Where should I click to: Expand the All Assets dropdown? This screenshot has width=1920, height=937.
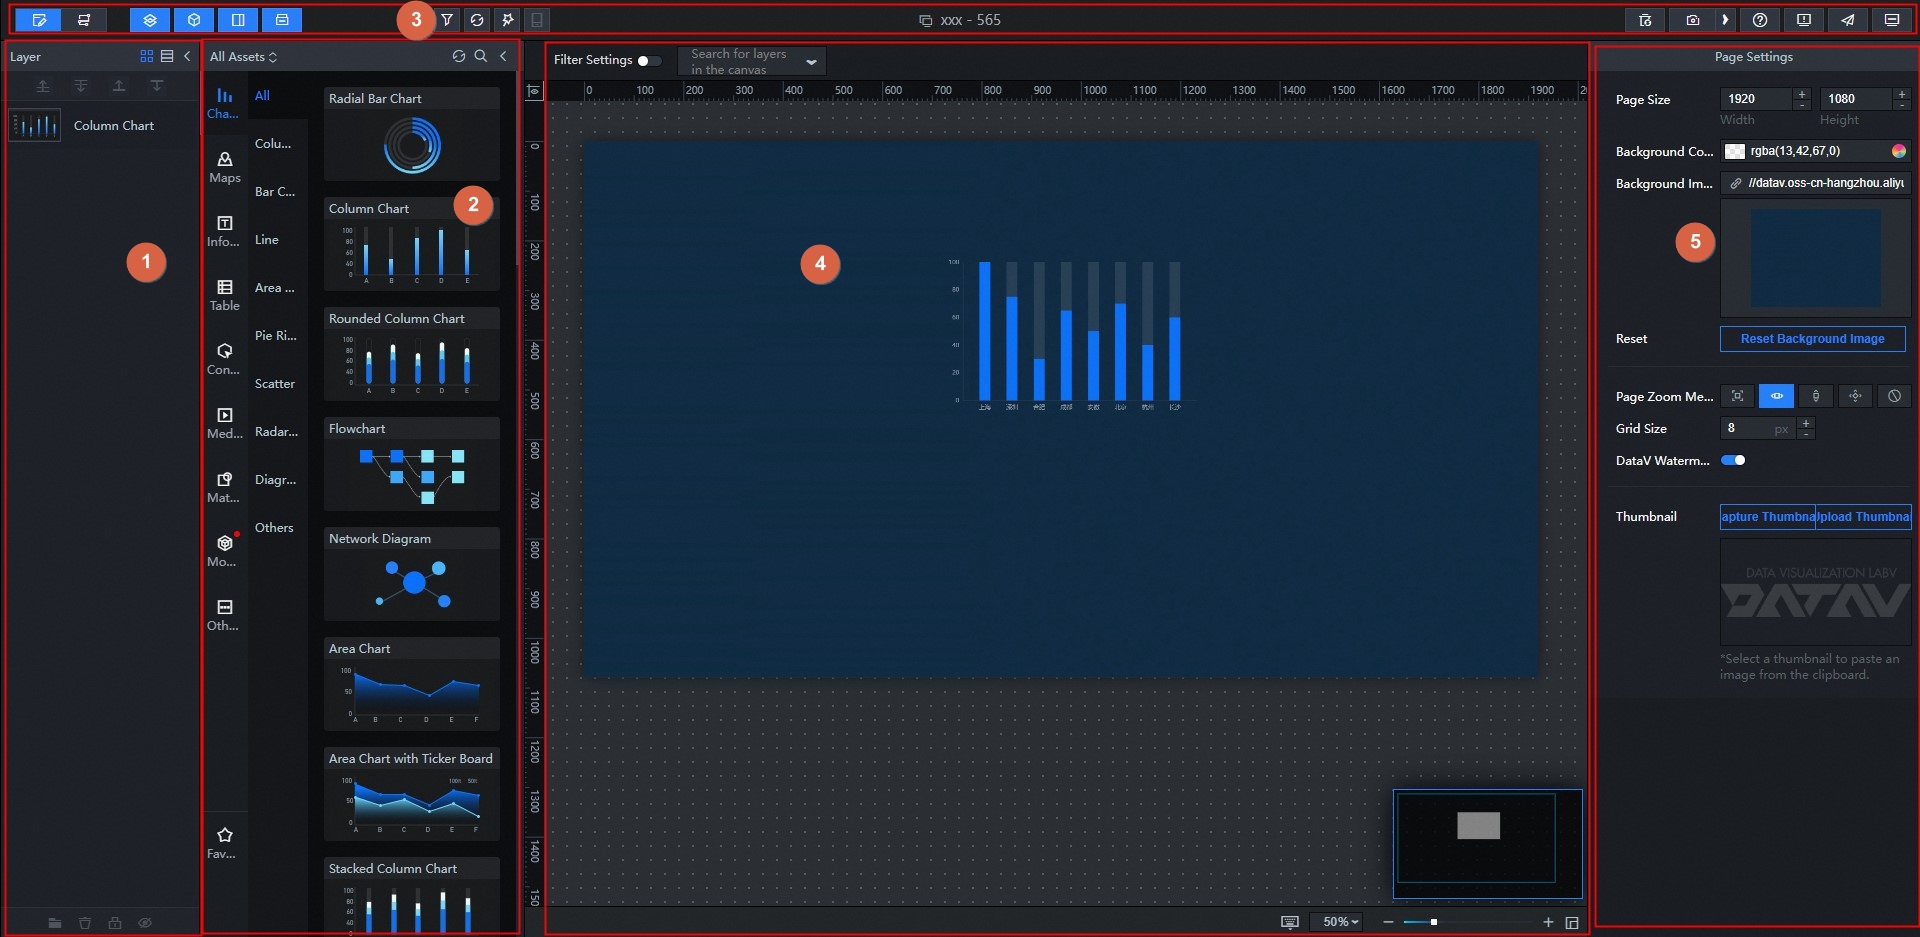pyautogui.click(x=243, y=57)
